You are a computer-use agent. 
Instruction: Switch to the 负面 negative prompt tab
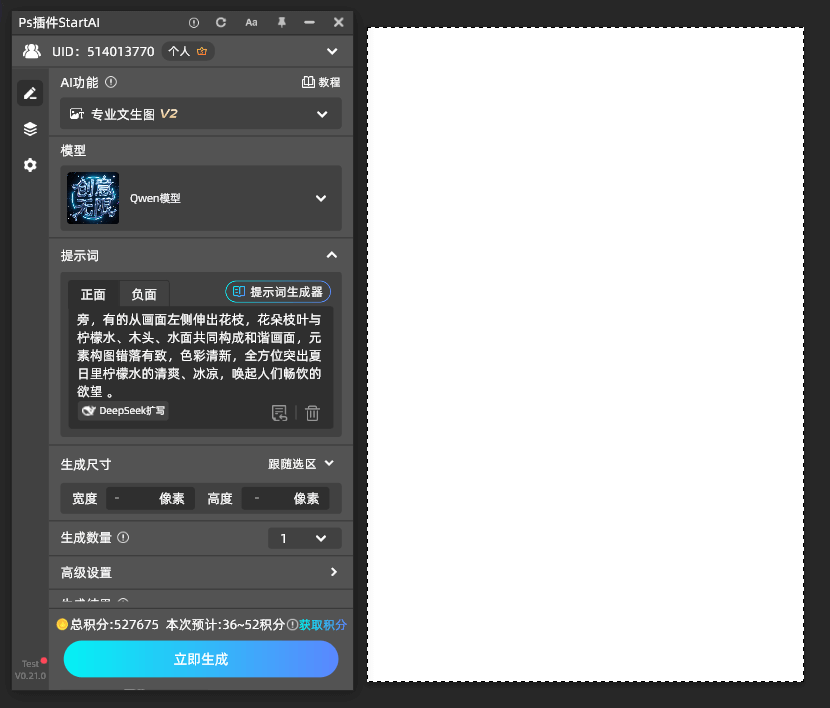tap(143, 294)
